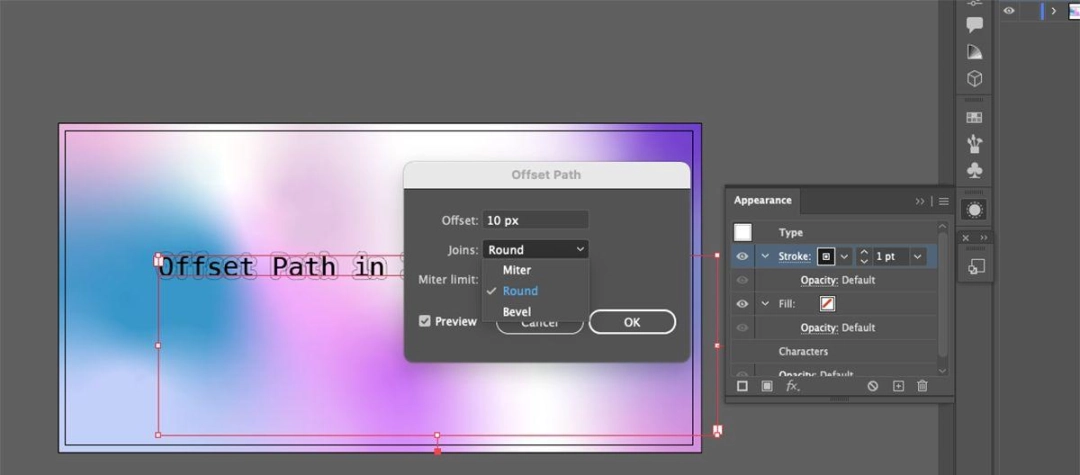1080x475 pixels.
Task: Open Stroke Opacity link
Action: tap(819, 280)
